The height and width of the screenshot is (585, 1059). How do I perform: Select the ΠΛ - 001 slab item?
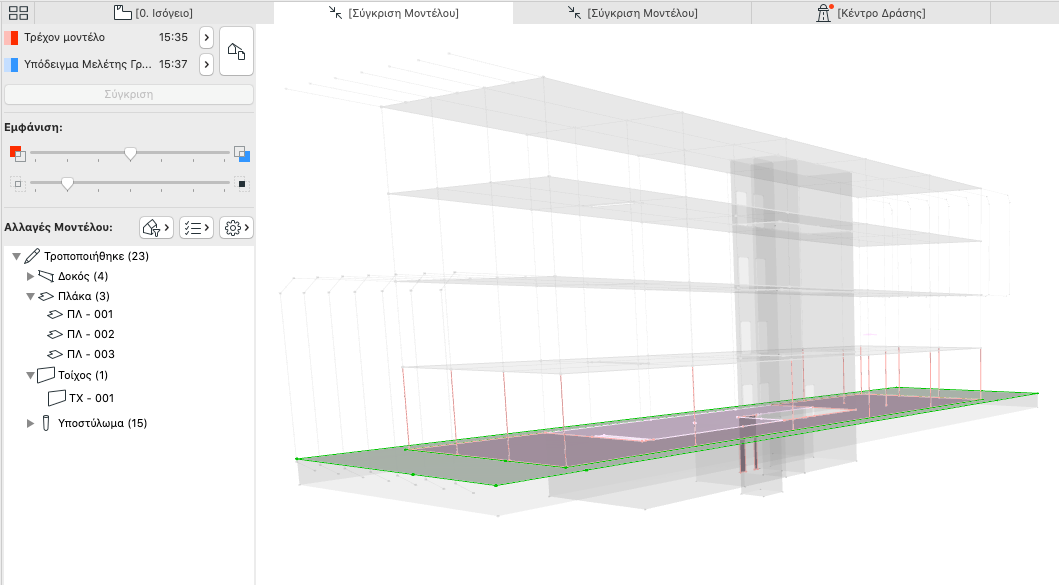pos(90,314)
